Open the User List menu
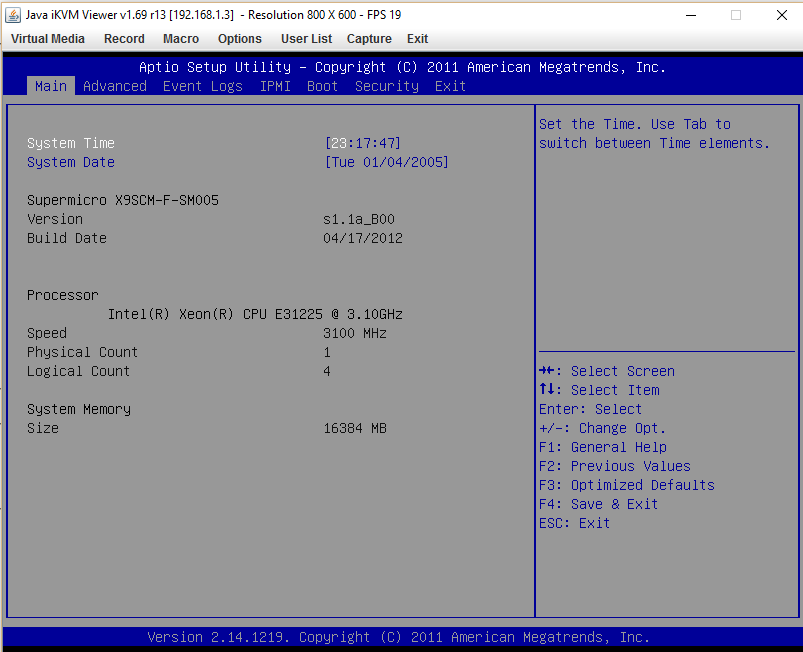Viewport: 803px width, 652px height. pyautogui.click(x=307, y=39)
